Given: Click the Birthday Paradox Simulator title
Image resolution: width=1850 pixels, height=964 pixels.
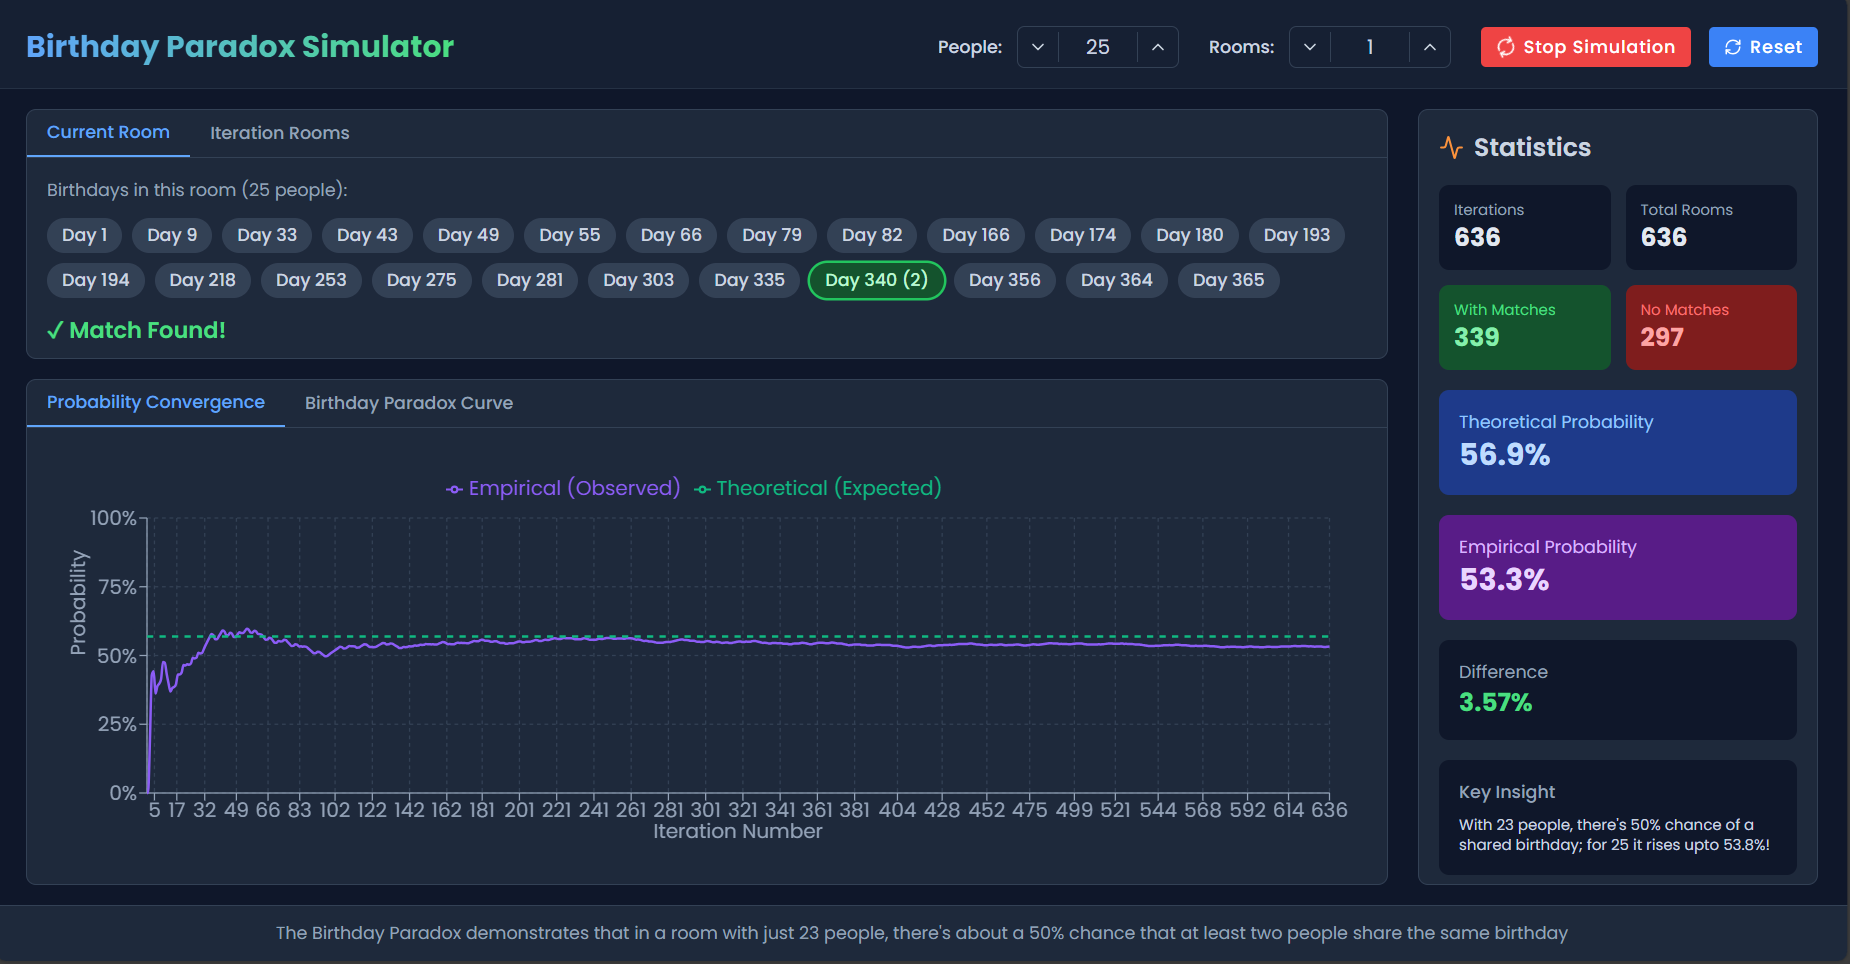Looking at the screenshot, I should [x=240, y=47].
